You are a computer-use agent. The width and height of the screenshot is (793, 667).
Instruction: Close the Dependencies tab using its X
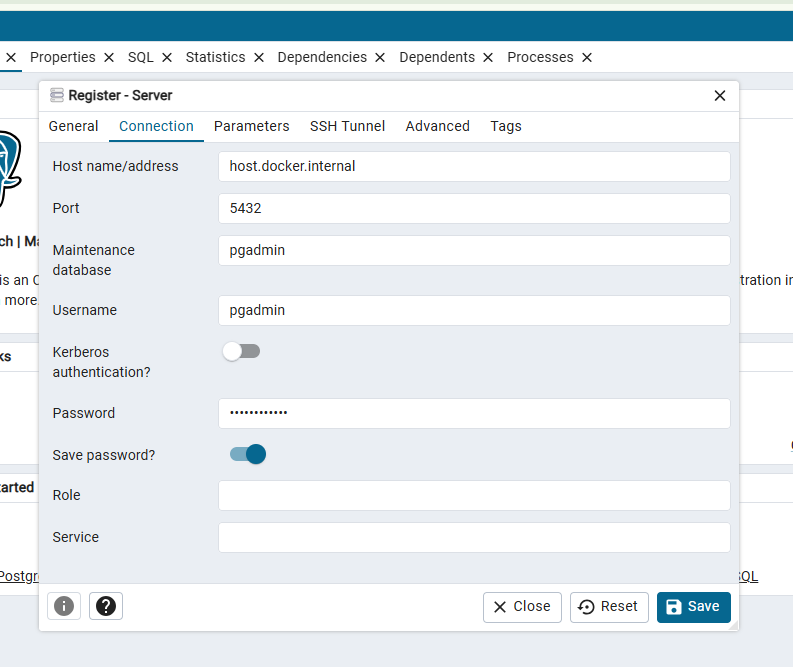tap(380, 58)
